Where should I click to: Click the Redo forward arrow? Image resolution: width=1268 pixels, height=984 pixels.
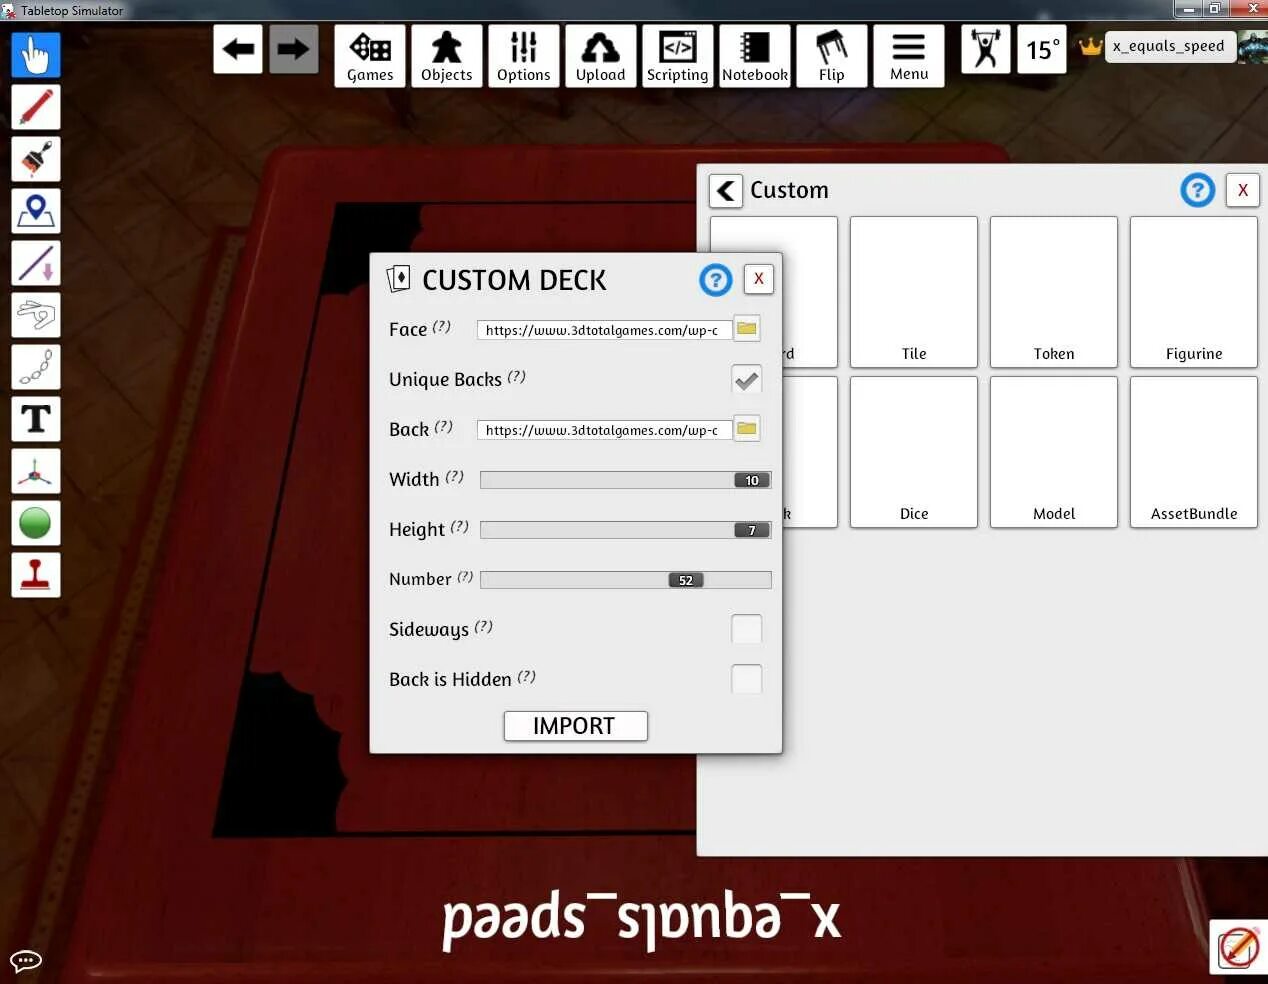pos(293,49)
